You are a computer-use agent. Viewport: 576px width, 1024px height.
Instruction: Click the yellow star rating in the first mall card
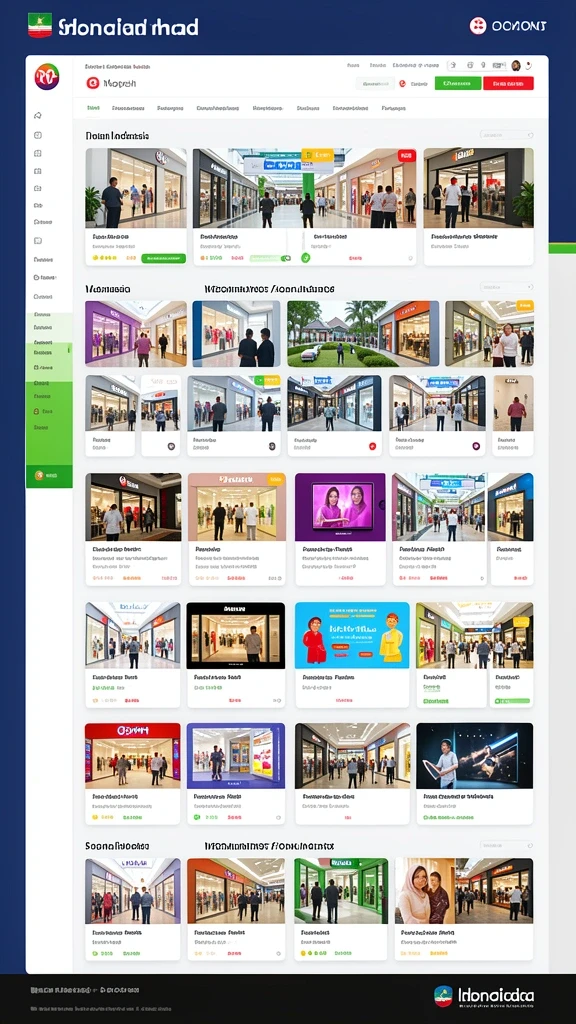tap(104, 258)
